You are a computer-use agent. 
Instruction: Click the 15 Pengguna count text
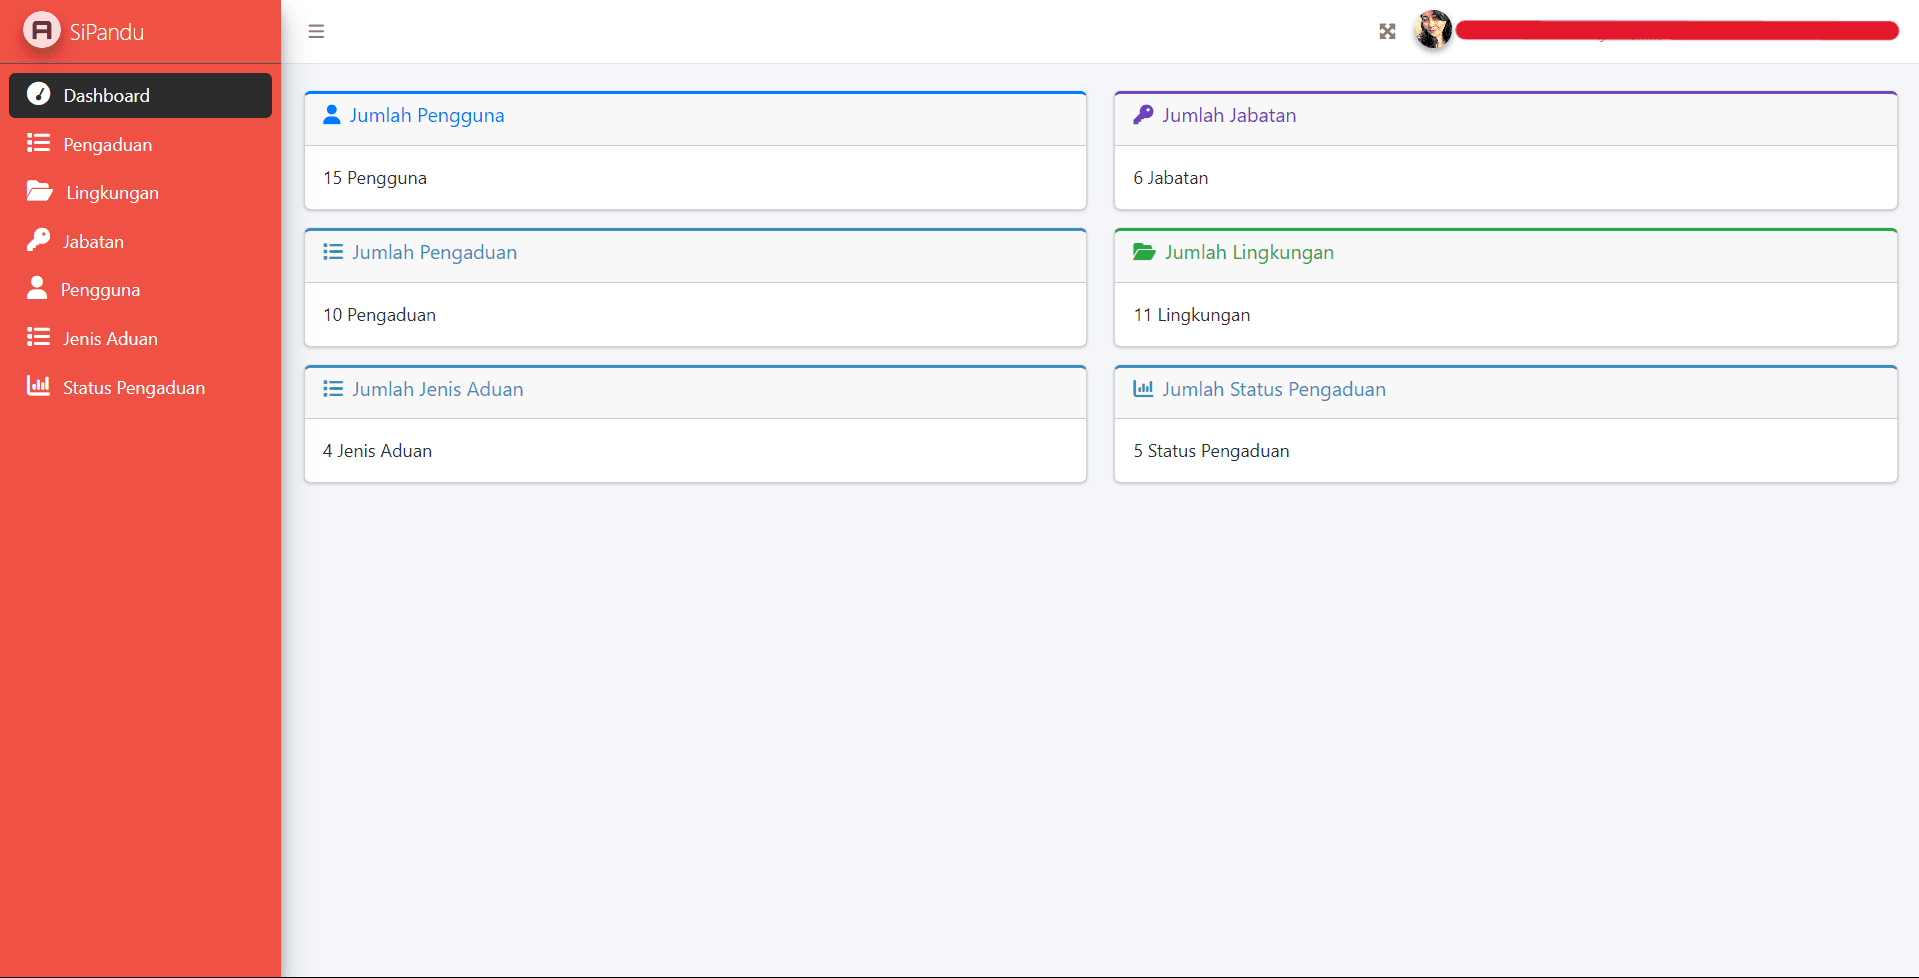(375, 178)
